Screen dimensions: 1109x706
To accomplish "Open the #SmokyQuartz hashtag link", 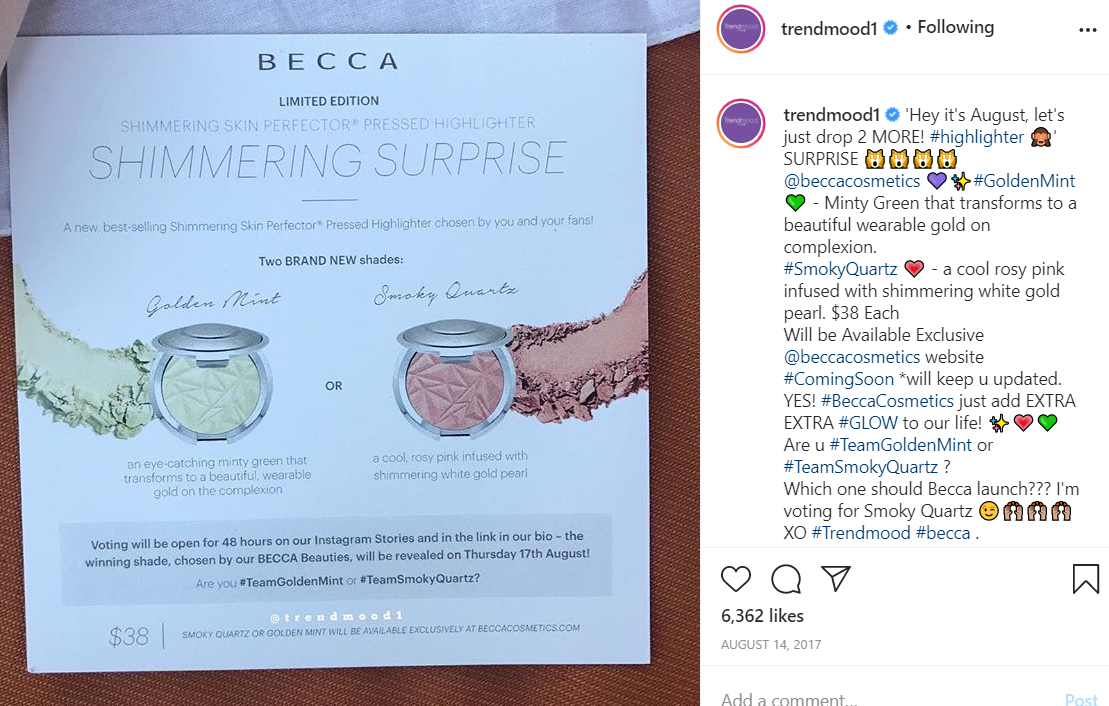I will (x=840, y=269).
